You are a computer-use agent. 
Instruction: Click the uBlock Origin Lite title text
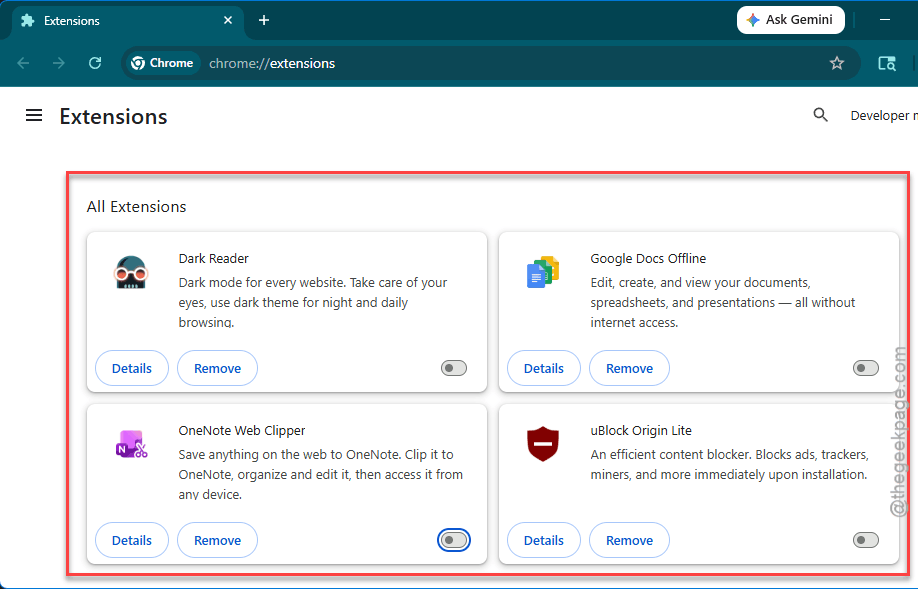pos(641,430)
